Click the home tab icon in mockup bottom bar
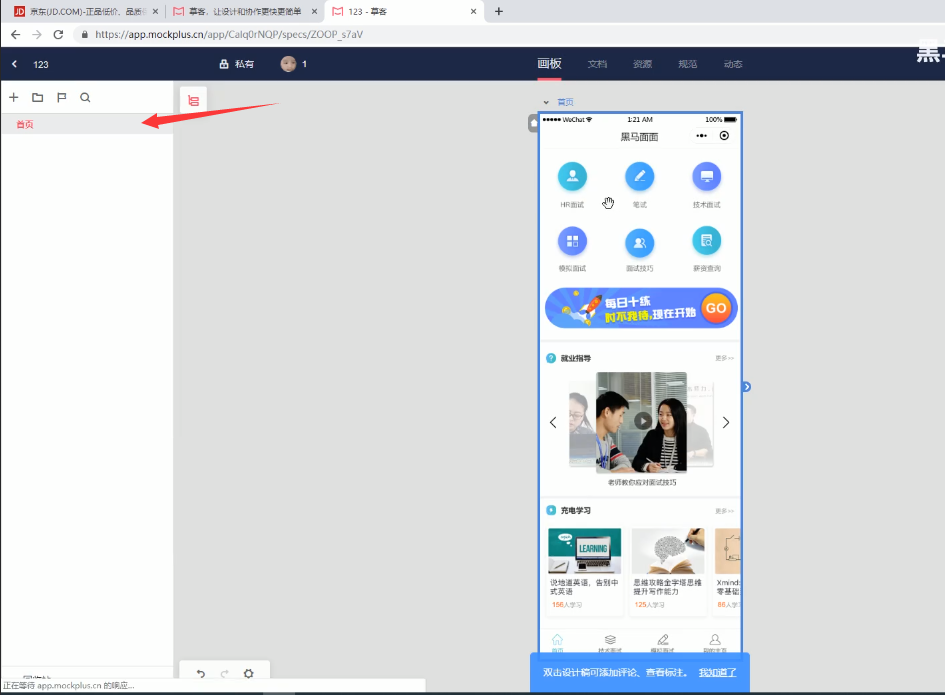Viewport: 945px width, 695px height. [x=557, y=640]
